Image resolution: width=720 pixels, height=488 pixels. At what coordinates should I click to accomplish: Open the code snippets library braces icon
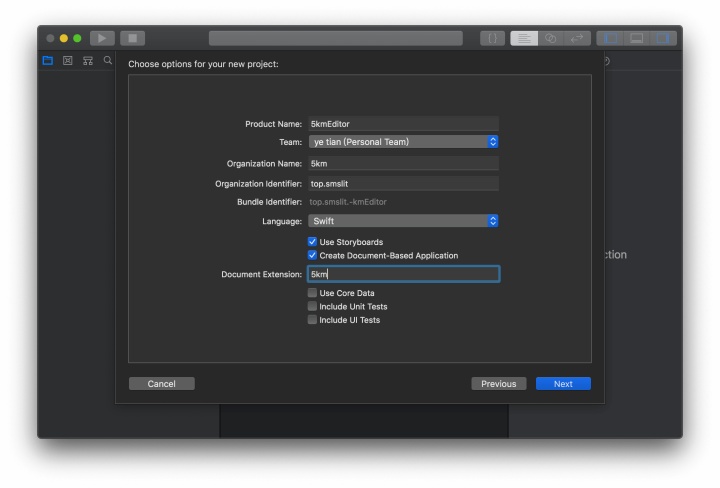tap(492, 38)
